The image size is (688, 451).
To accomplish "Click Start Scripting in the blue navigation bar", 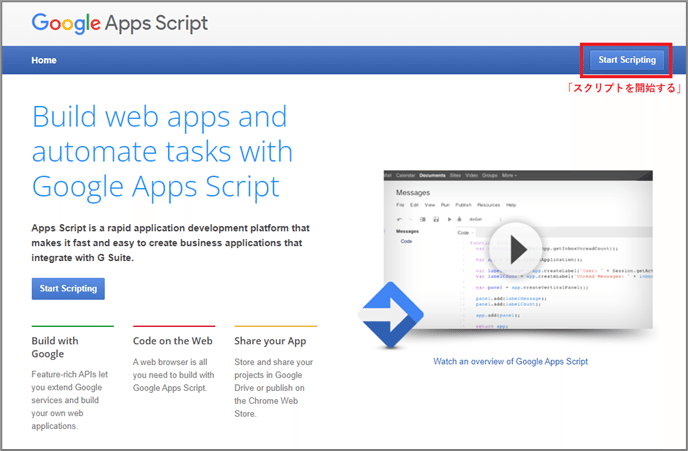I will [627, 60].
